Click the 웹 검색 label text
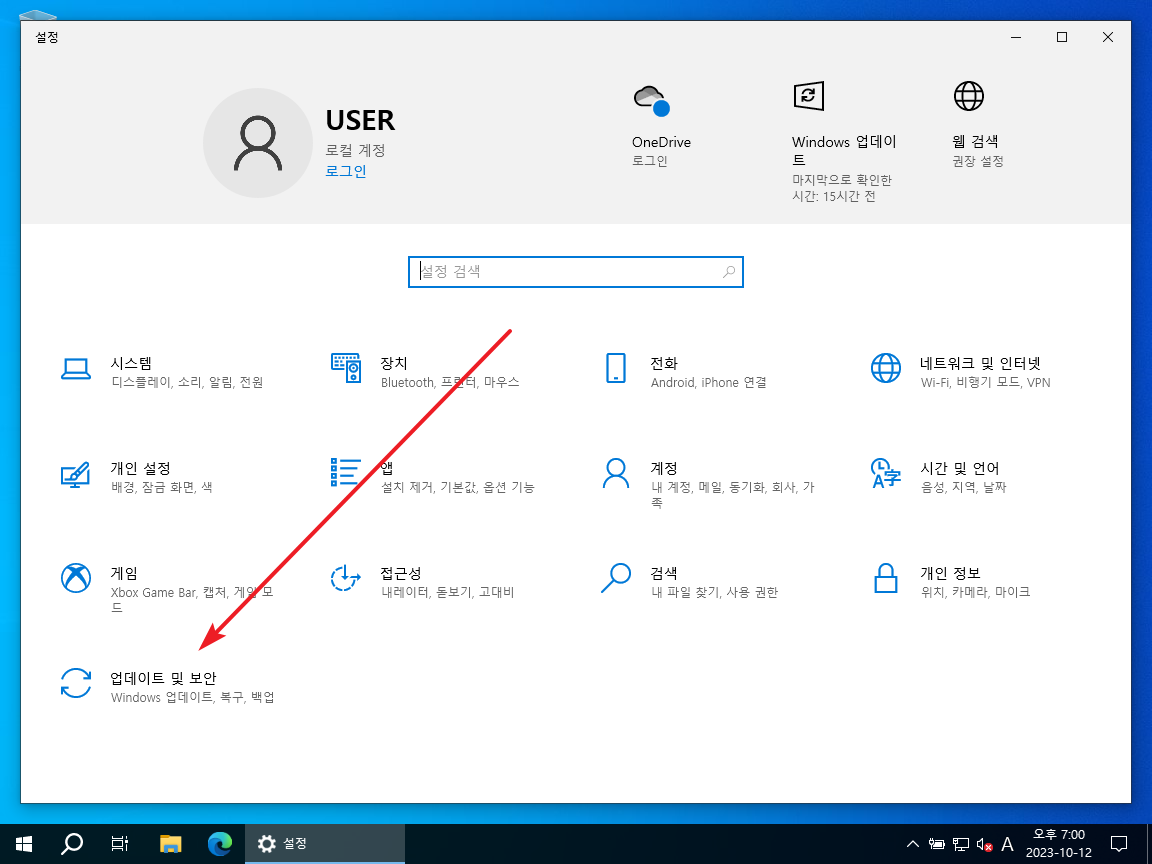Screen dimensions: 1152x864 [x=975, y=141]
